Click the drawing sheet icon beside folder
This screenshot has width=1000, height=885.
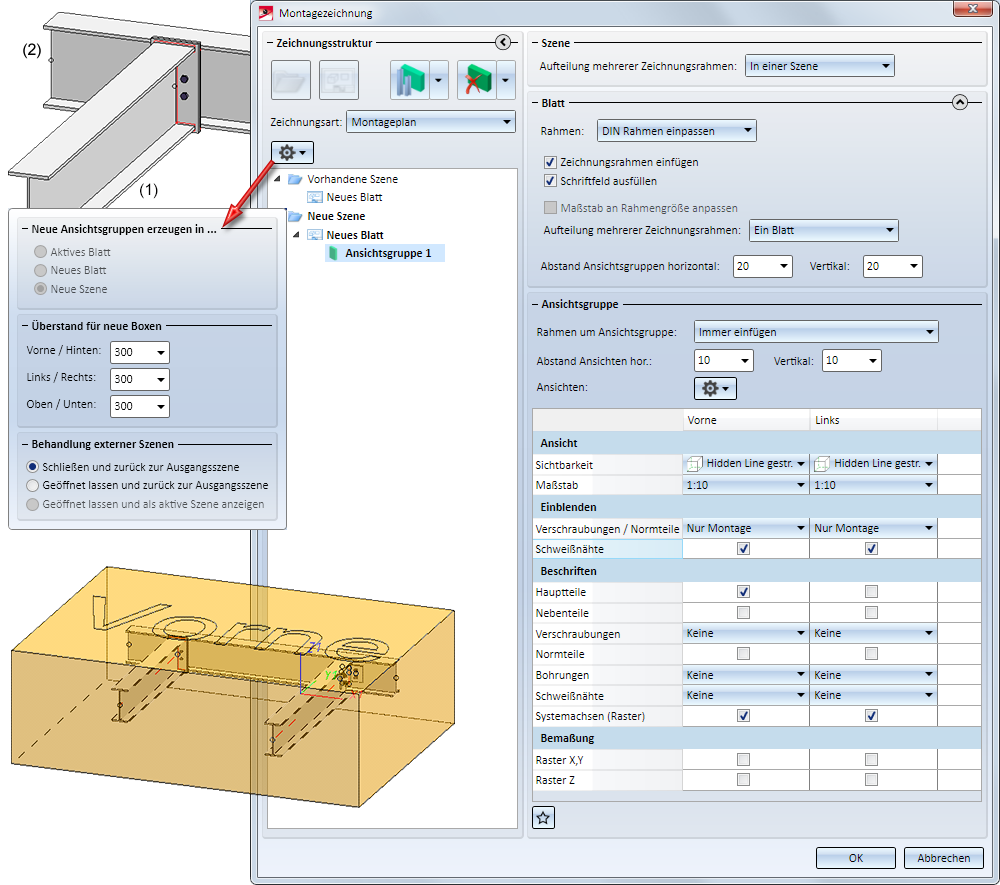(x=339, y=80)
